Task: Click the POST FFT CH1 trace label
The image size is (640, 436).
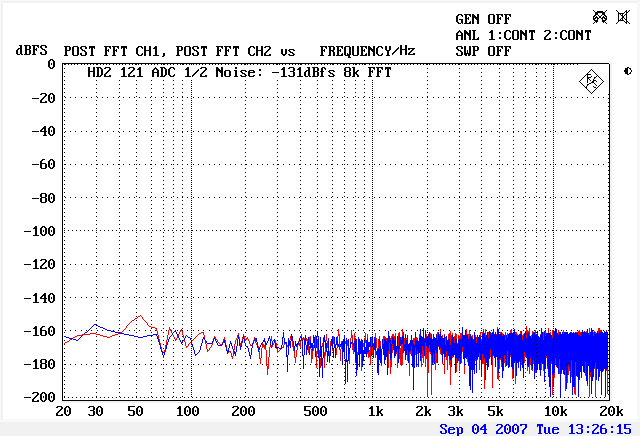Action: click(111, 51)
